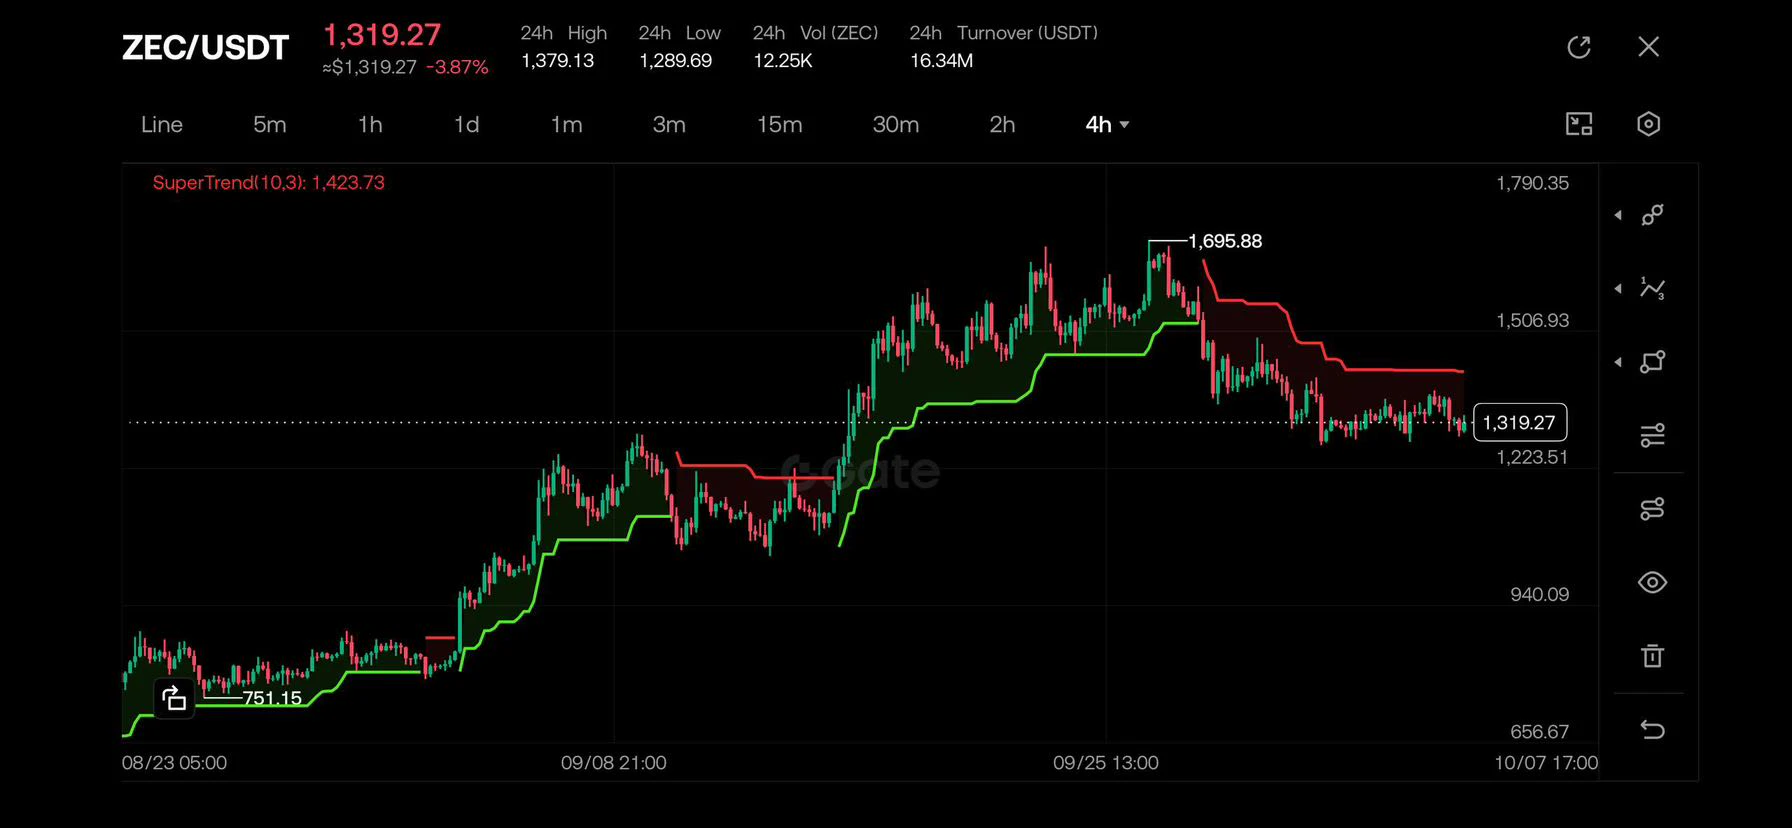1792x828 pixels.
Task: Expand wave tool options arrow
Action: [x=1618, y=288]
